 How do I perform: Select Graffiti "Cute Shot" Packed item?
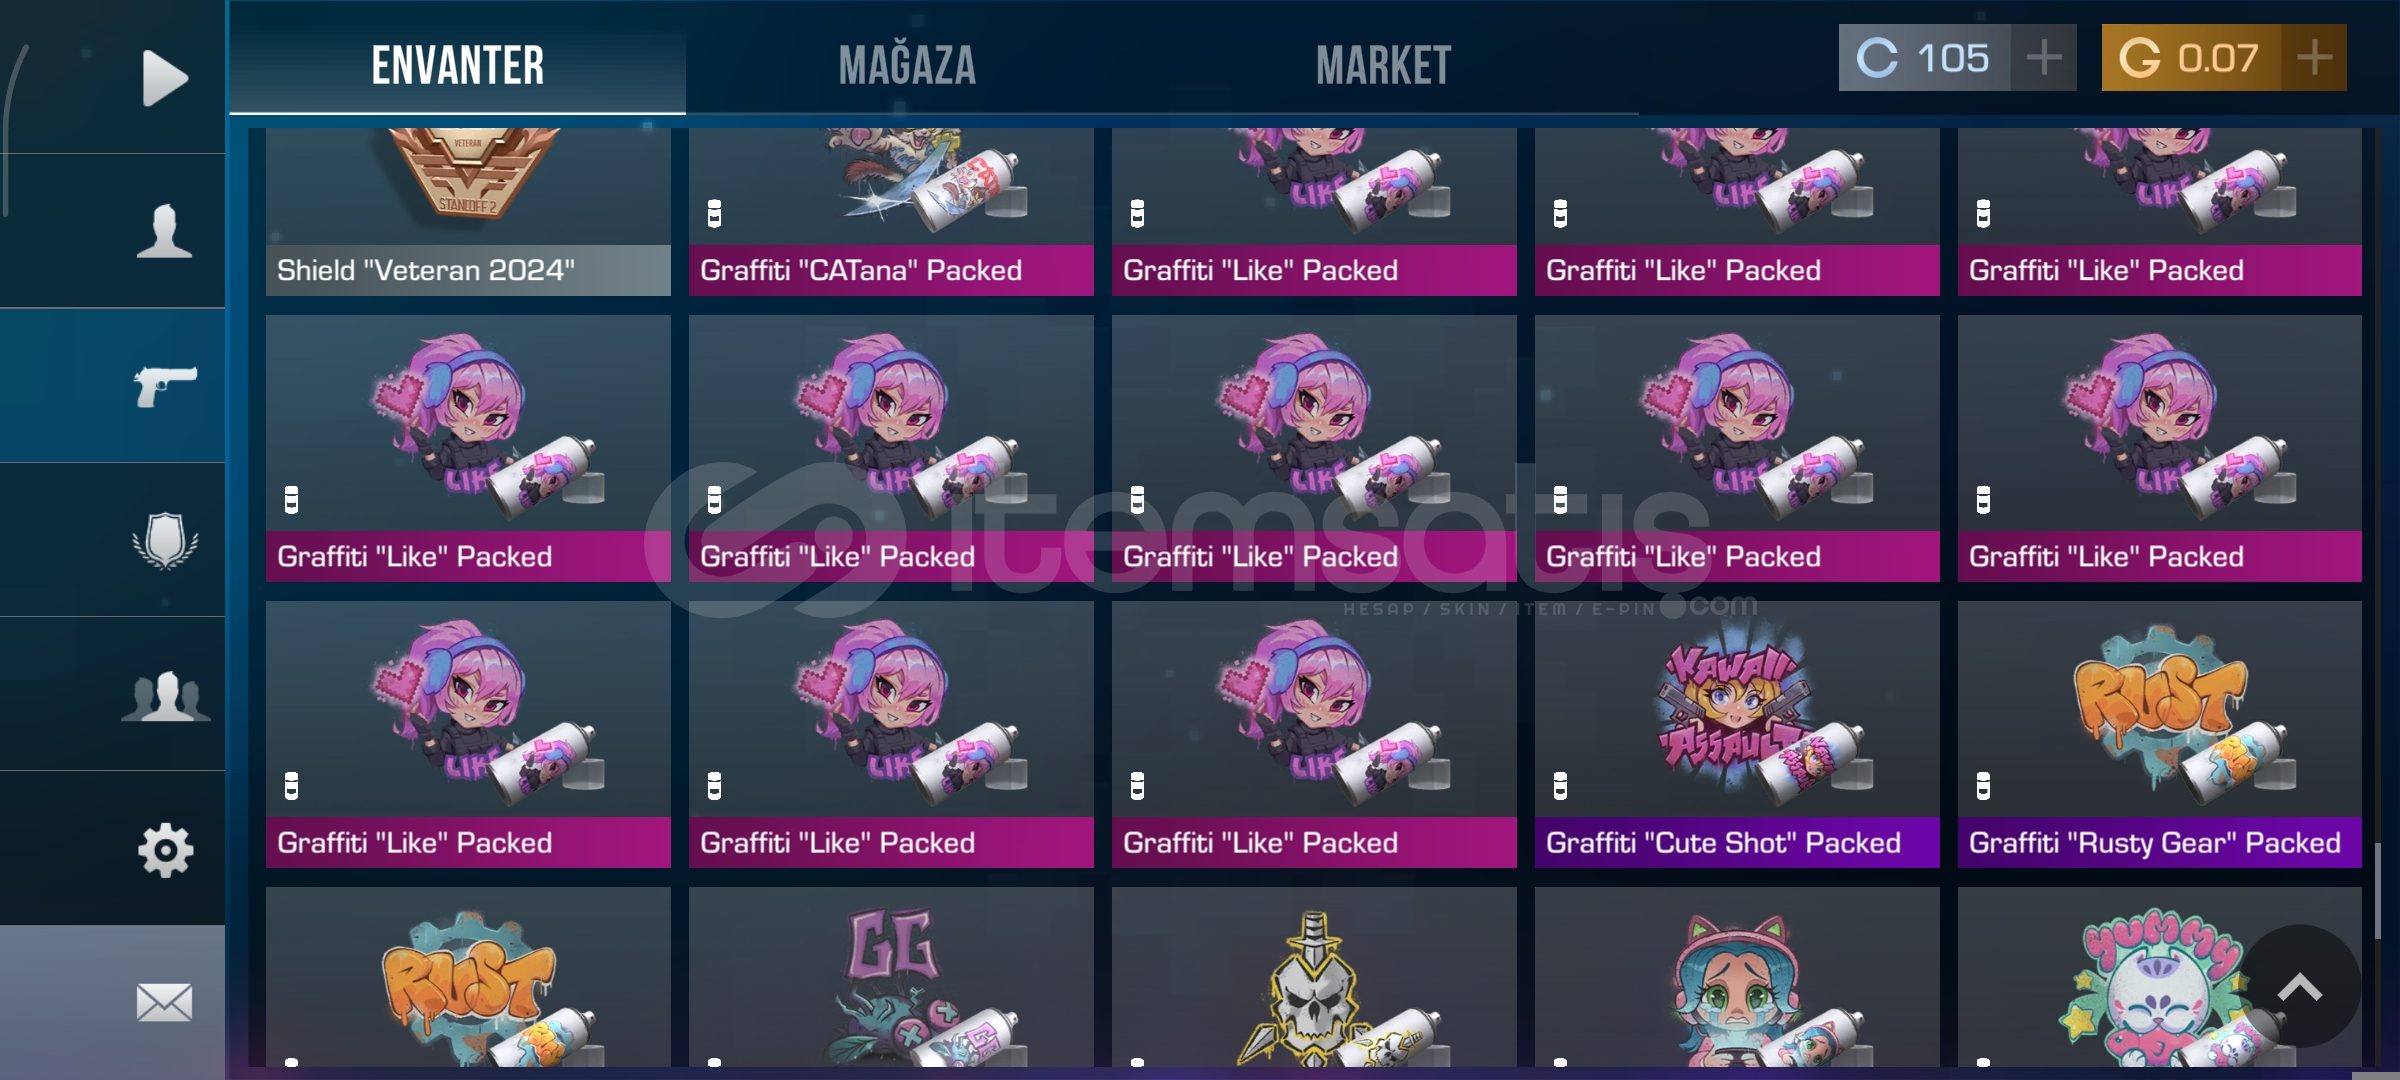pyautogui.click(x=1737, y=735)
